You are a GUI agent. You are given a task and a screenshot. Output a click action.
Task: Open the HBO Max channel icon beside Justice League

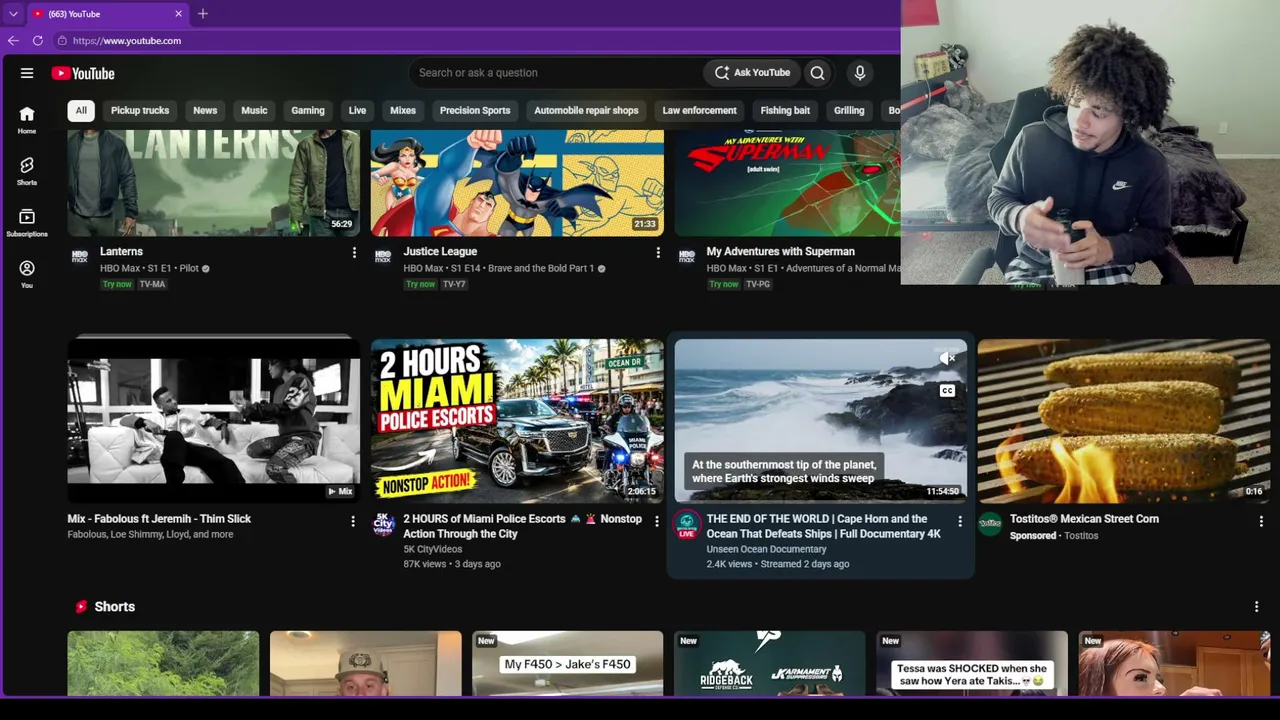[382, 257]
